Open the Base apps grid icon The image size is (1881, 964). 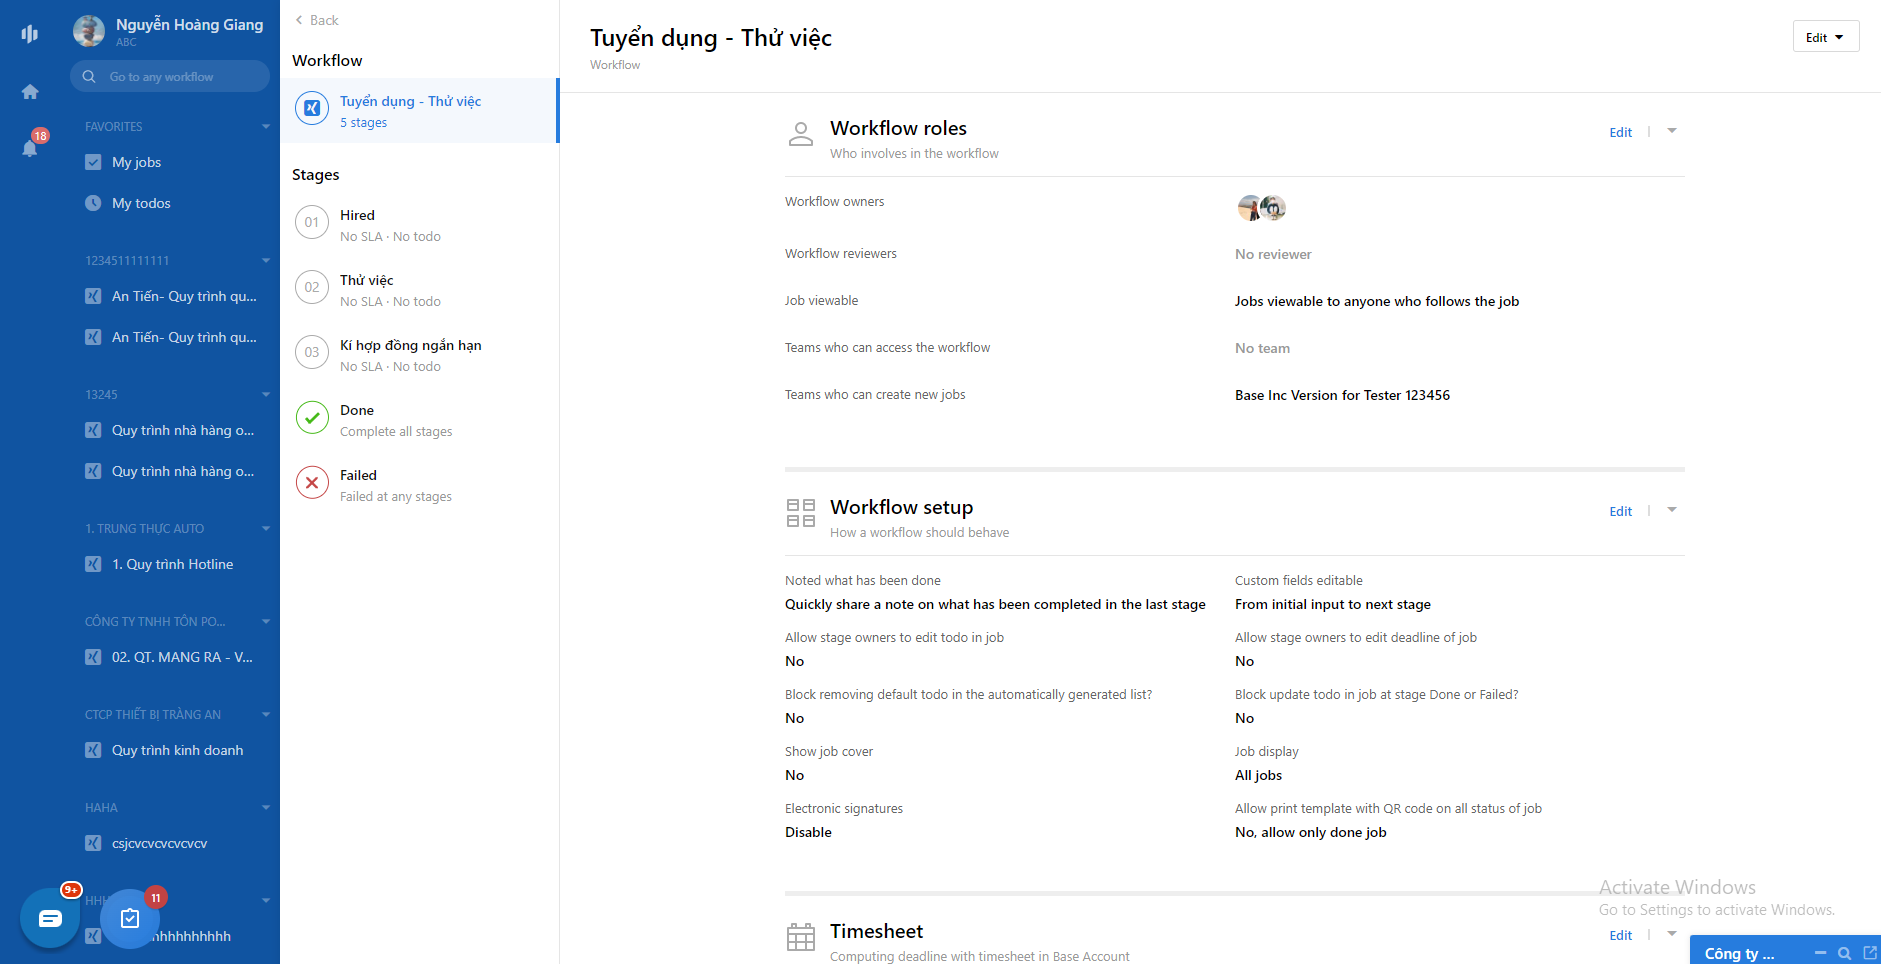pos(29,33)
